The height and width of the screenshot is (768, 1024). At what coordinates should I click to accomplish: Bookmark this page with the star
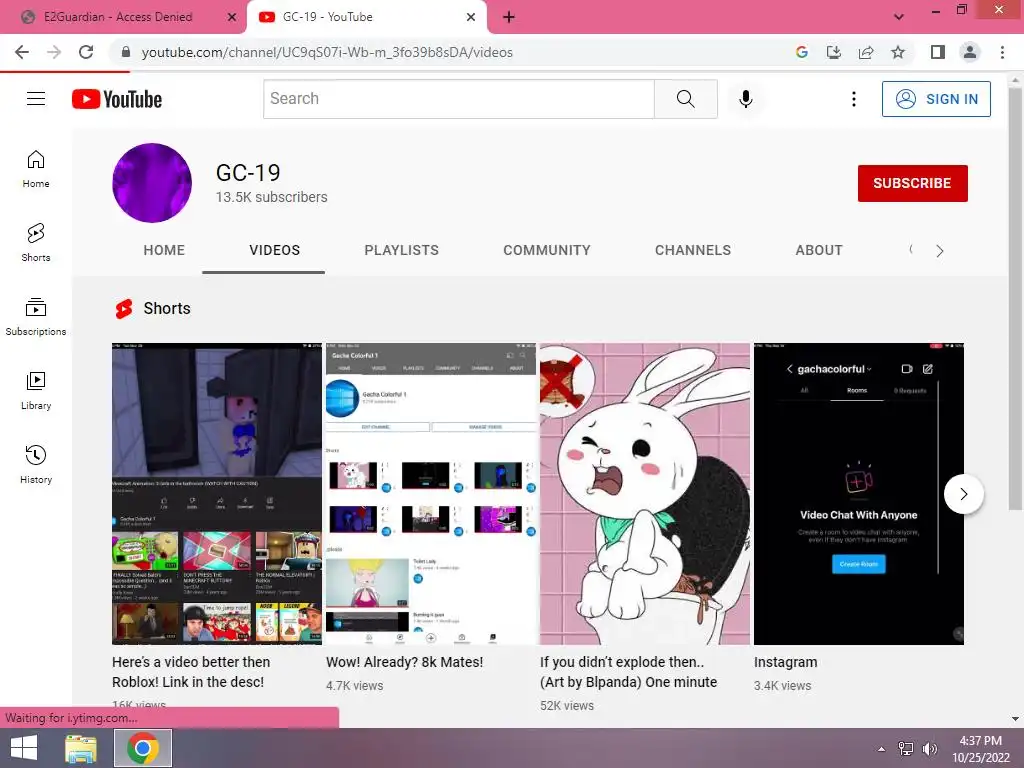pos(898,52)
